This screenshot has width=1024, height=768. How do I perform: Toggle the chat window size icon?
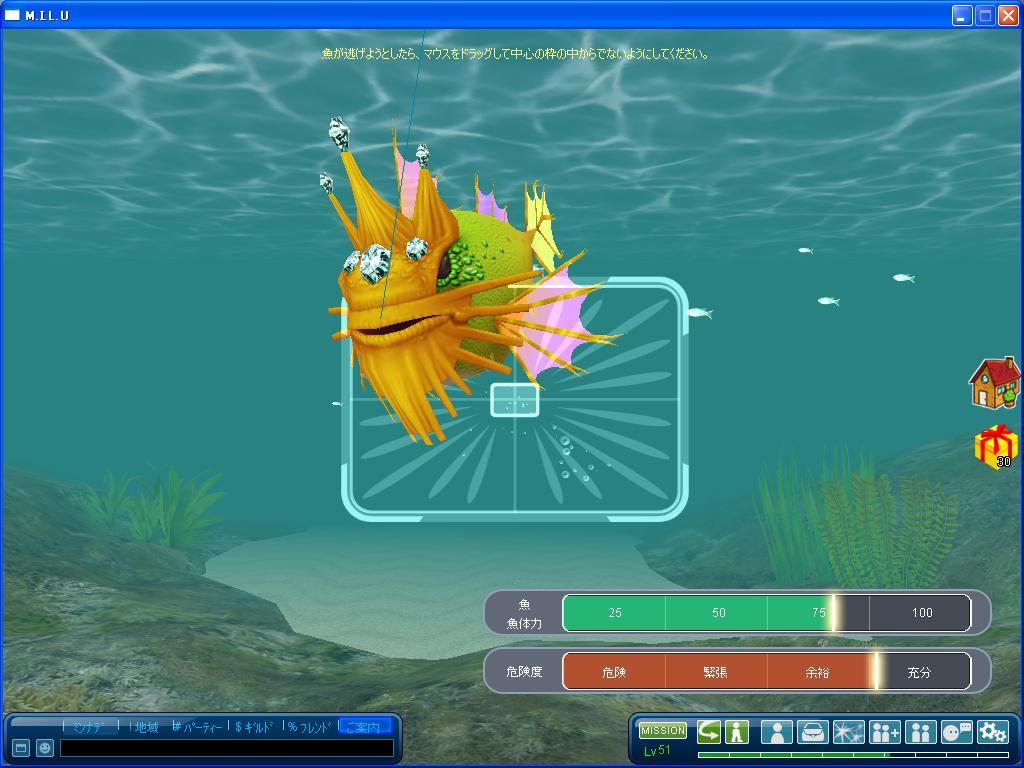tap(20, 747)
